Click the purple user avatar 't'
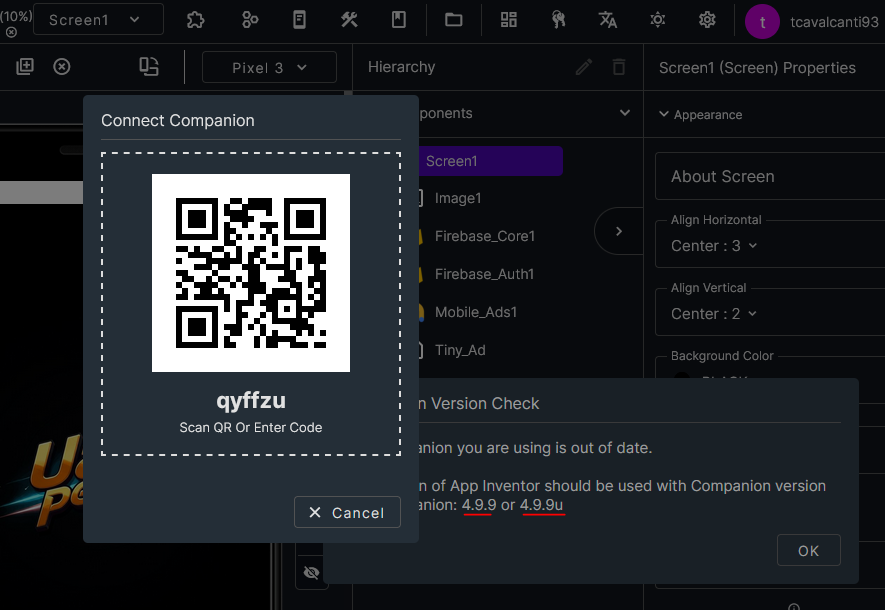The width and height of the screenshot is (885, 610). coord(763,22)
